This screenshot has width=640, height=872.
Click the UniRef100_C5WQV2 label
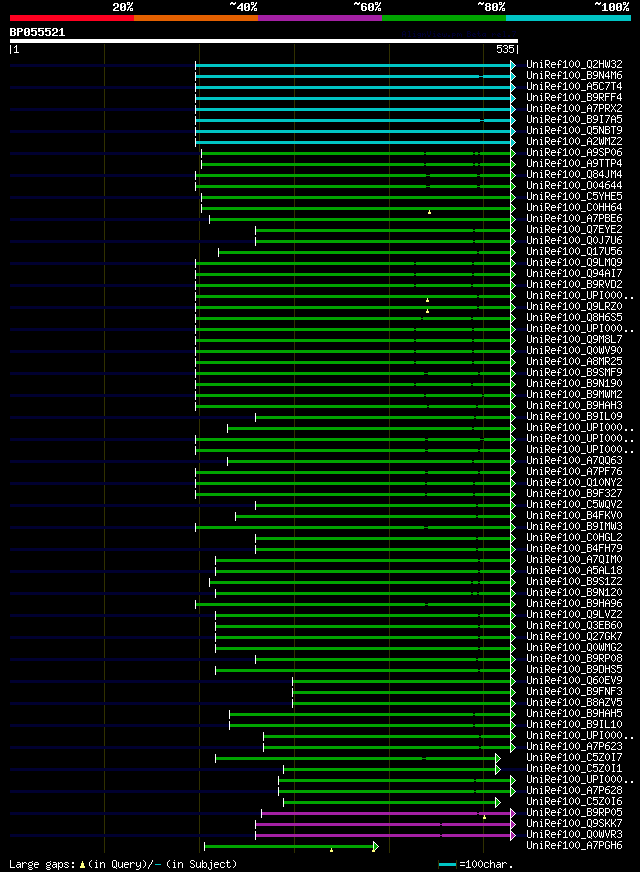574,505
